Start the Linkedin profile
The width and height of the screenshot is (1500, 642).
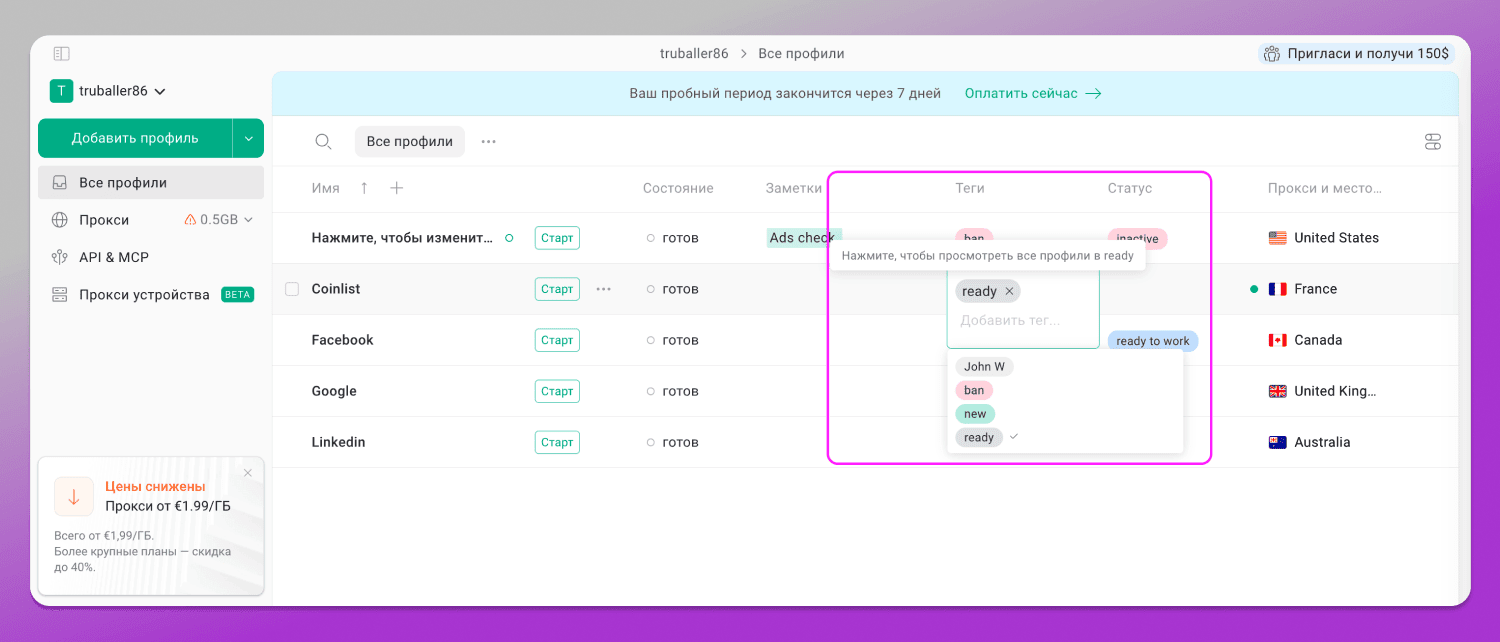pos(557,442)
